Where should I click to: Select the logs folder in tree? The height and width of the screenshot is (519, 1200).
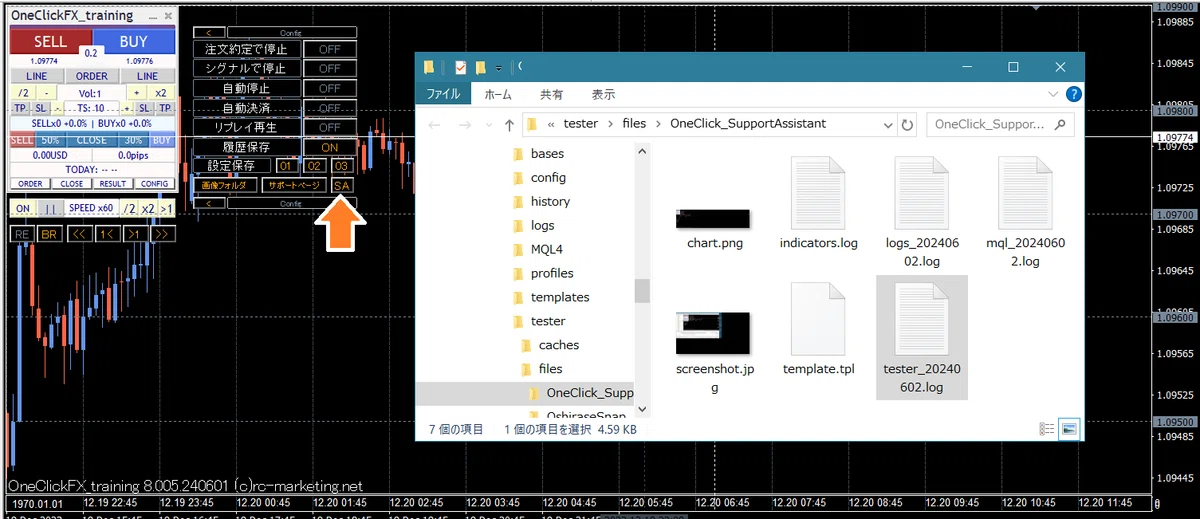click(542, 226)
